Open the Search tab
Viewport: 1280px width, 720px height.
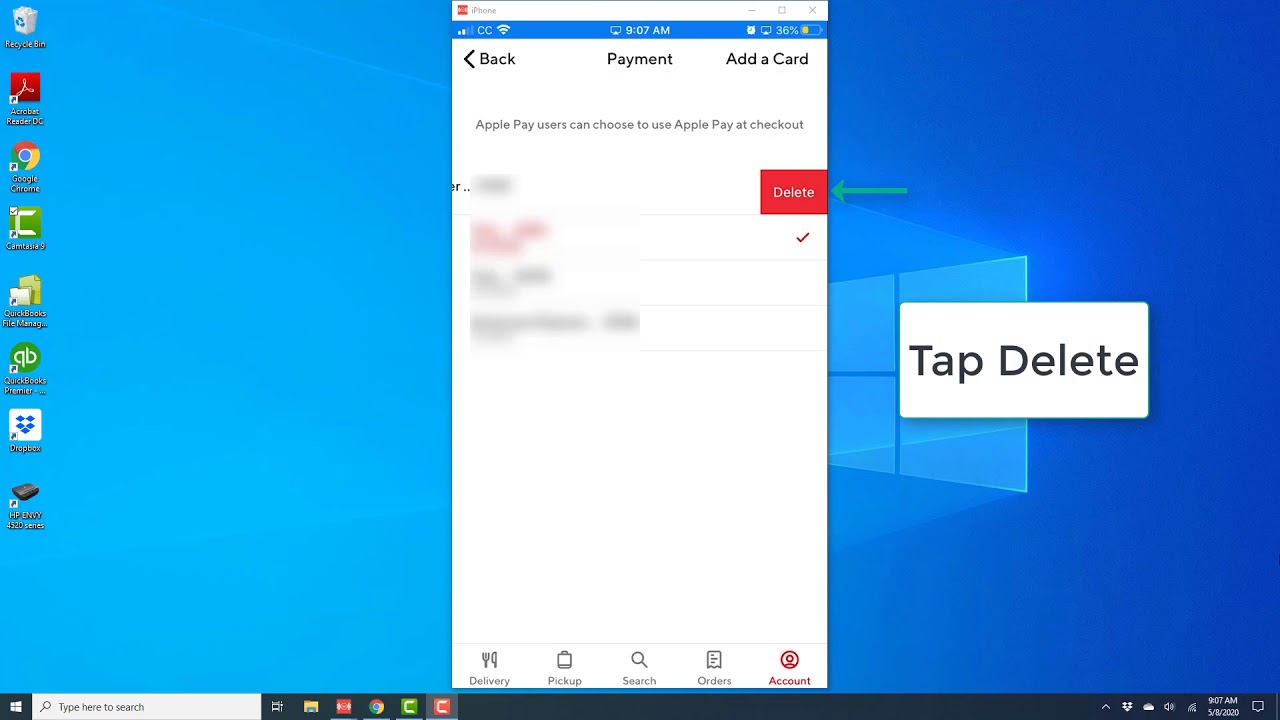[639, 668]
